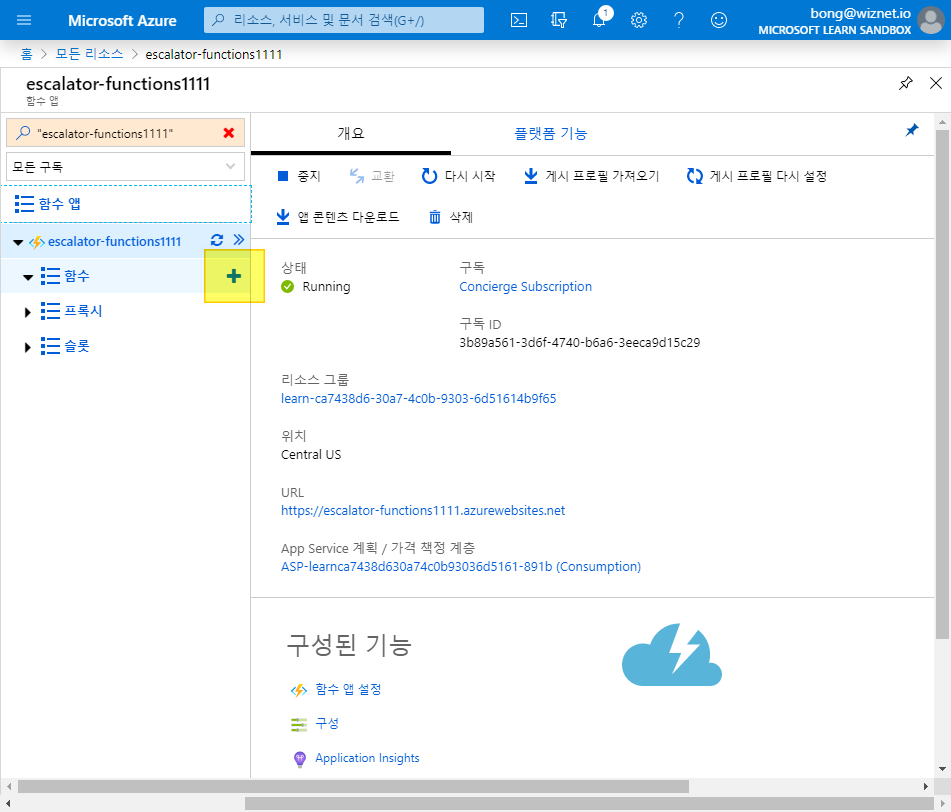Viewport: 951px width, 812px height.
Task: Click the Microsoft Azure logo text
Action: (x=122, y=21)
